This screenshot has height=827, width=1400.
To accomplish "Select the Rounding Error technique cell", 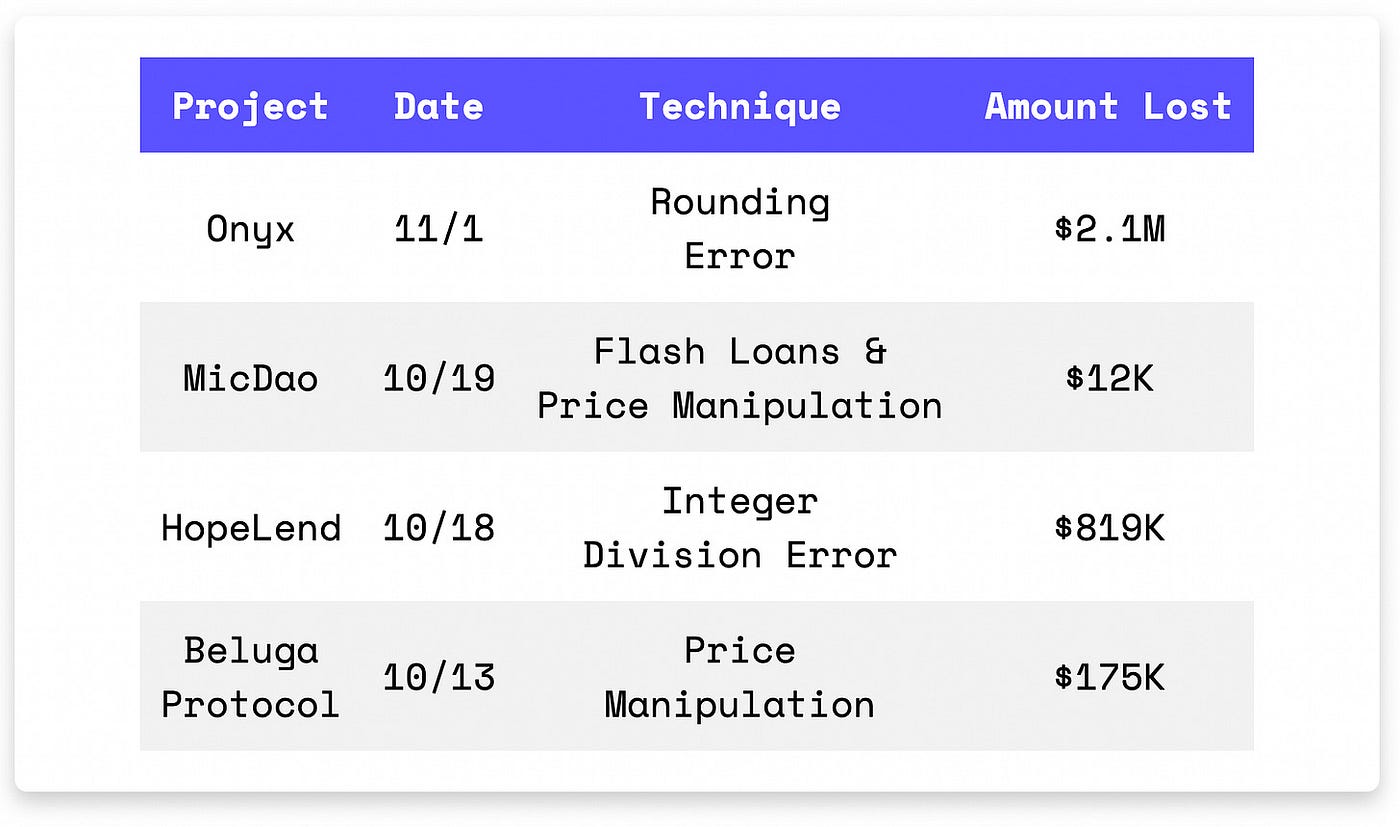I will click(x=740, y=229).
